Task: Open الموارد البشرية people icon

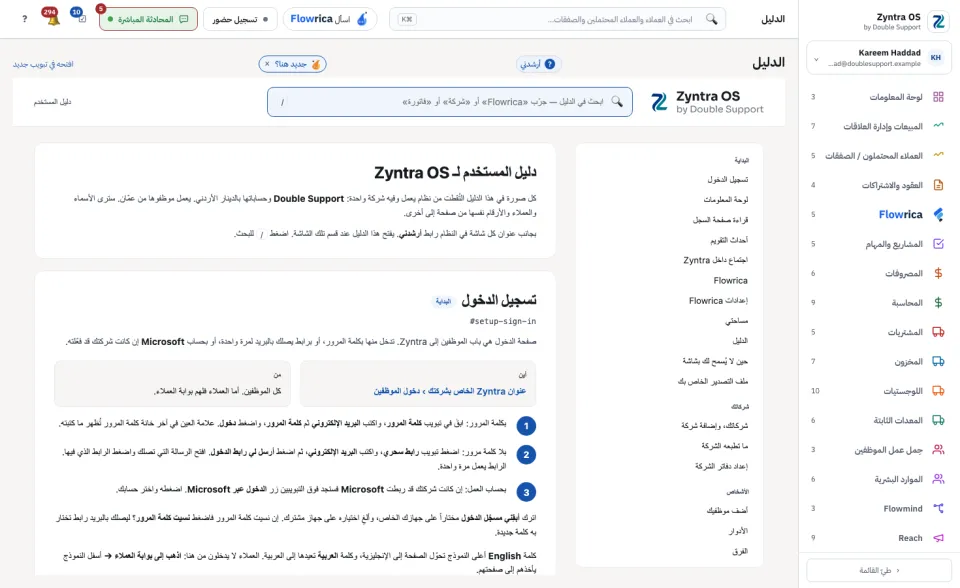Action: coord(938,479)
